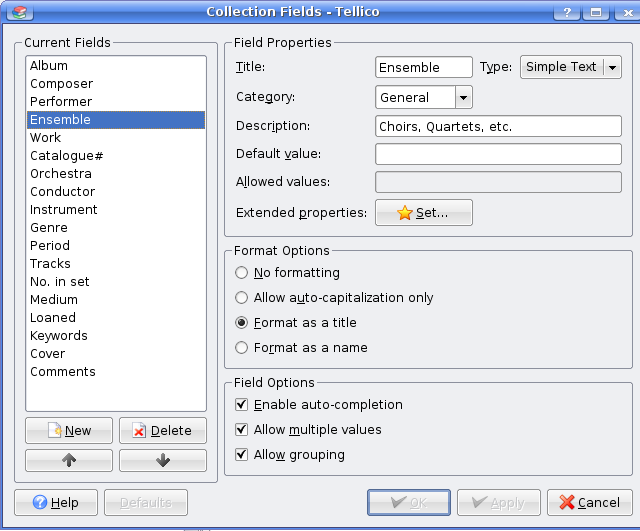Image resolution: width=640 pixels, height=531 pixels.
Task: Select Composer in Current Fields list
Action: pos(61,84)
